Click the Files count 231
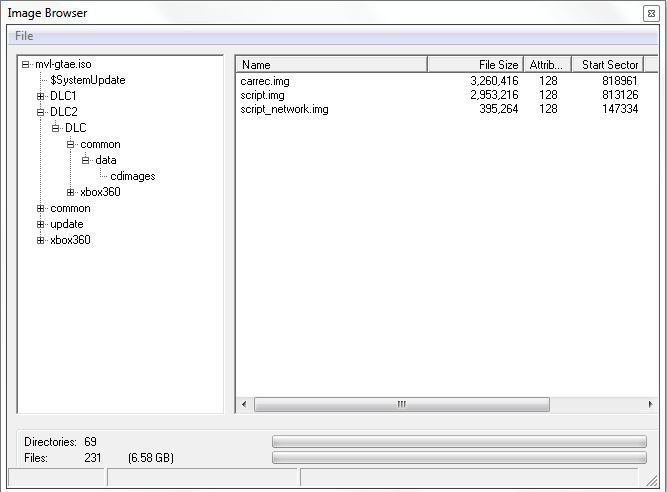 point(93,458)
